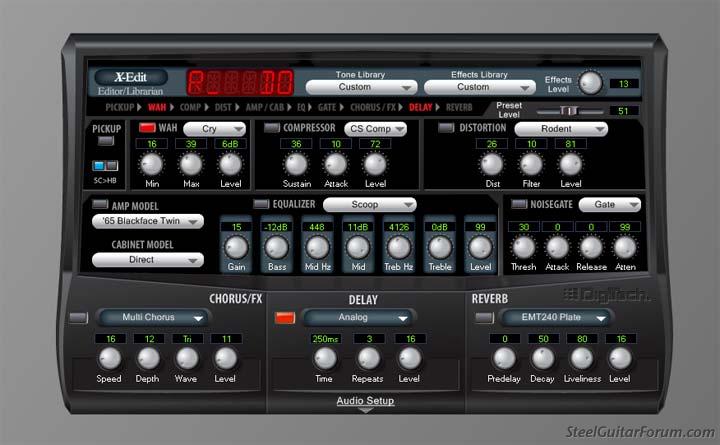Click the Noisegate Thresh knob
The image size is (720, 445).
[x=523, y=248]
